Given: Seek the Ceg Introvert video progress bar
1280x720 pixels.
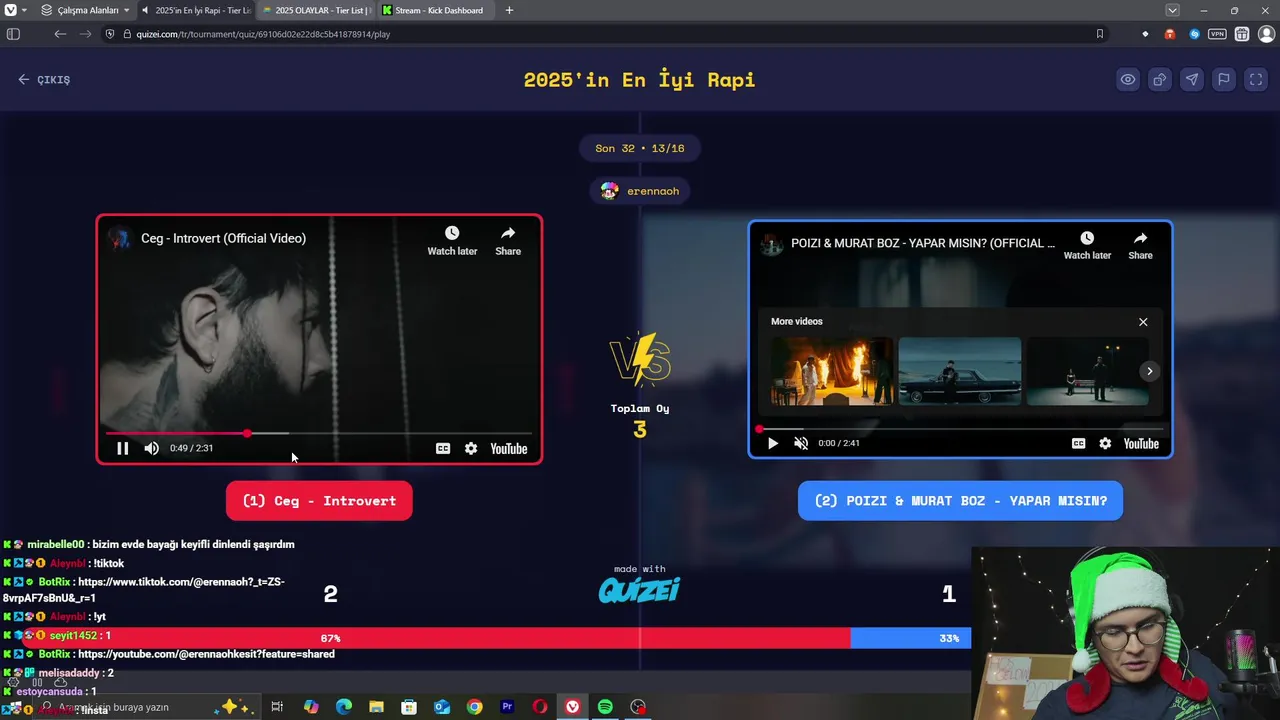Looking at the screenshot, I should [x=319, y=433].
